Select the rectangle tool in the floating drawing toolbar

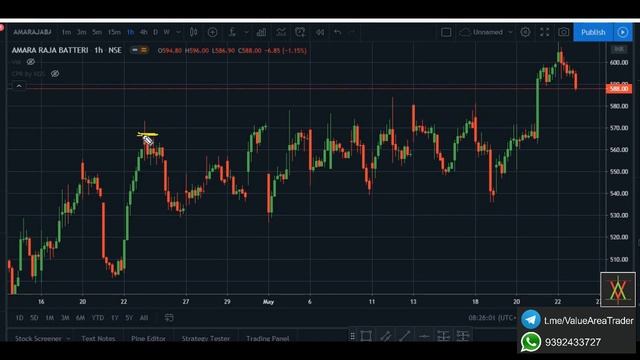366,336
